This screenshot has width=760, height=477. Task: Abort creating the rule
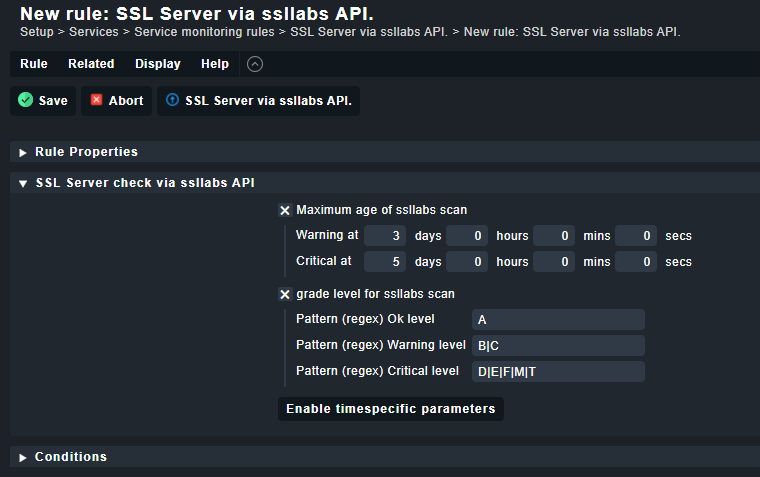116,101
